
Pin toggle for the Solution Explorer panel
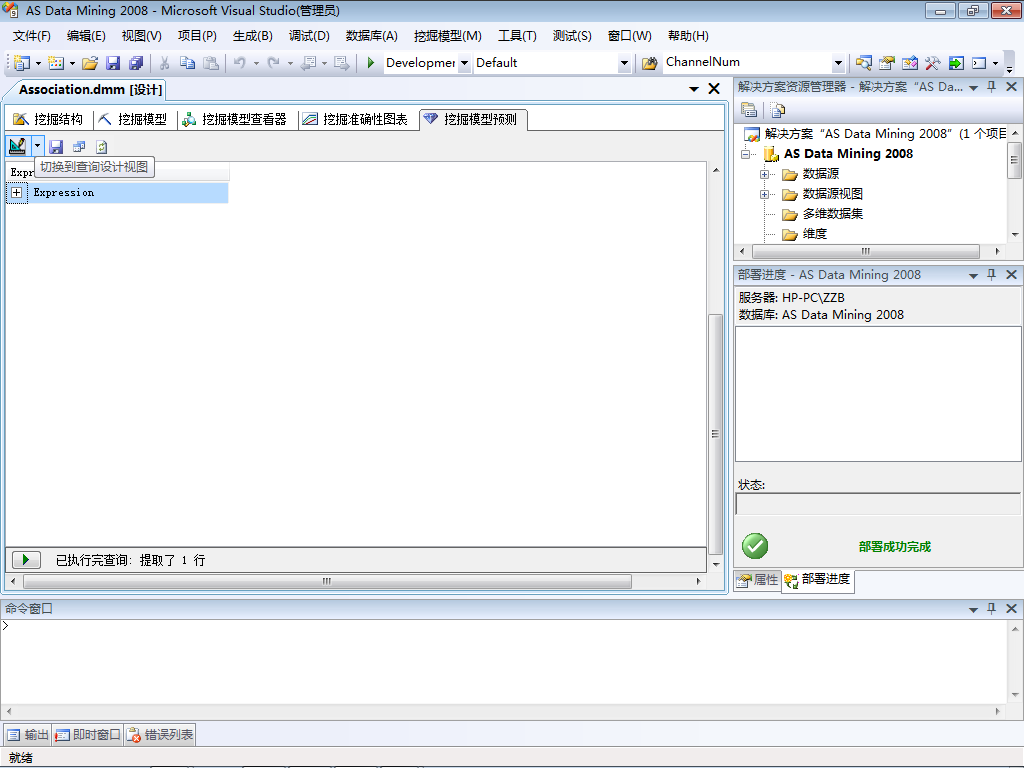click(x=991, y=86)
